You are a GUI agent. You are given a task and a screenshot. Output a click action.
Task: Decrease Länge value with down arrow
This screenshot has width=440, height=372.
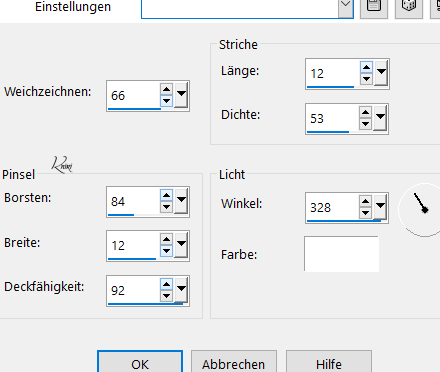[x=366, y=79]
